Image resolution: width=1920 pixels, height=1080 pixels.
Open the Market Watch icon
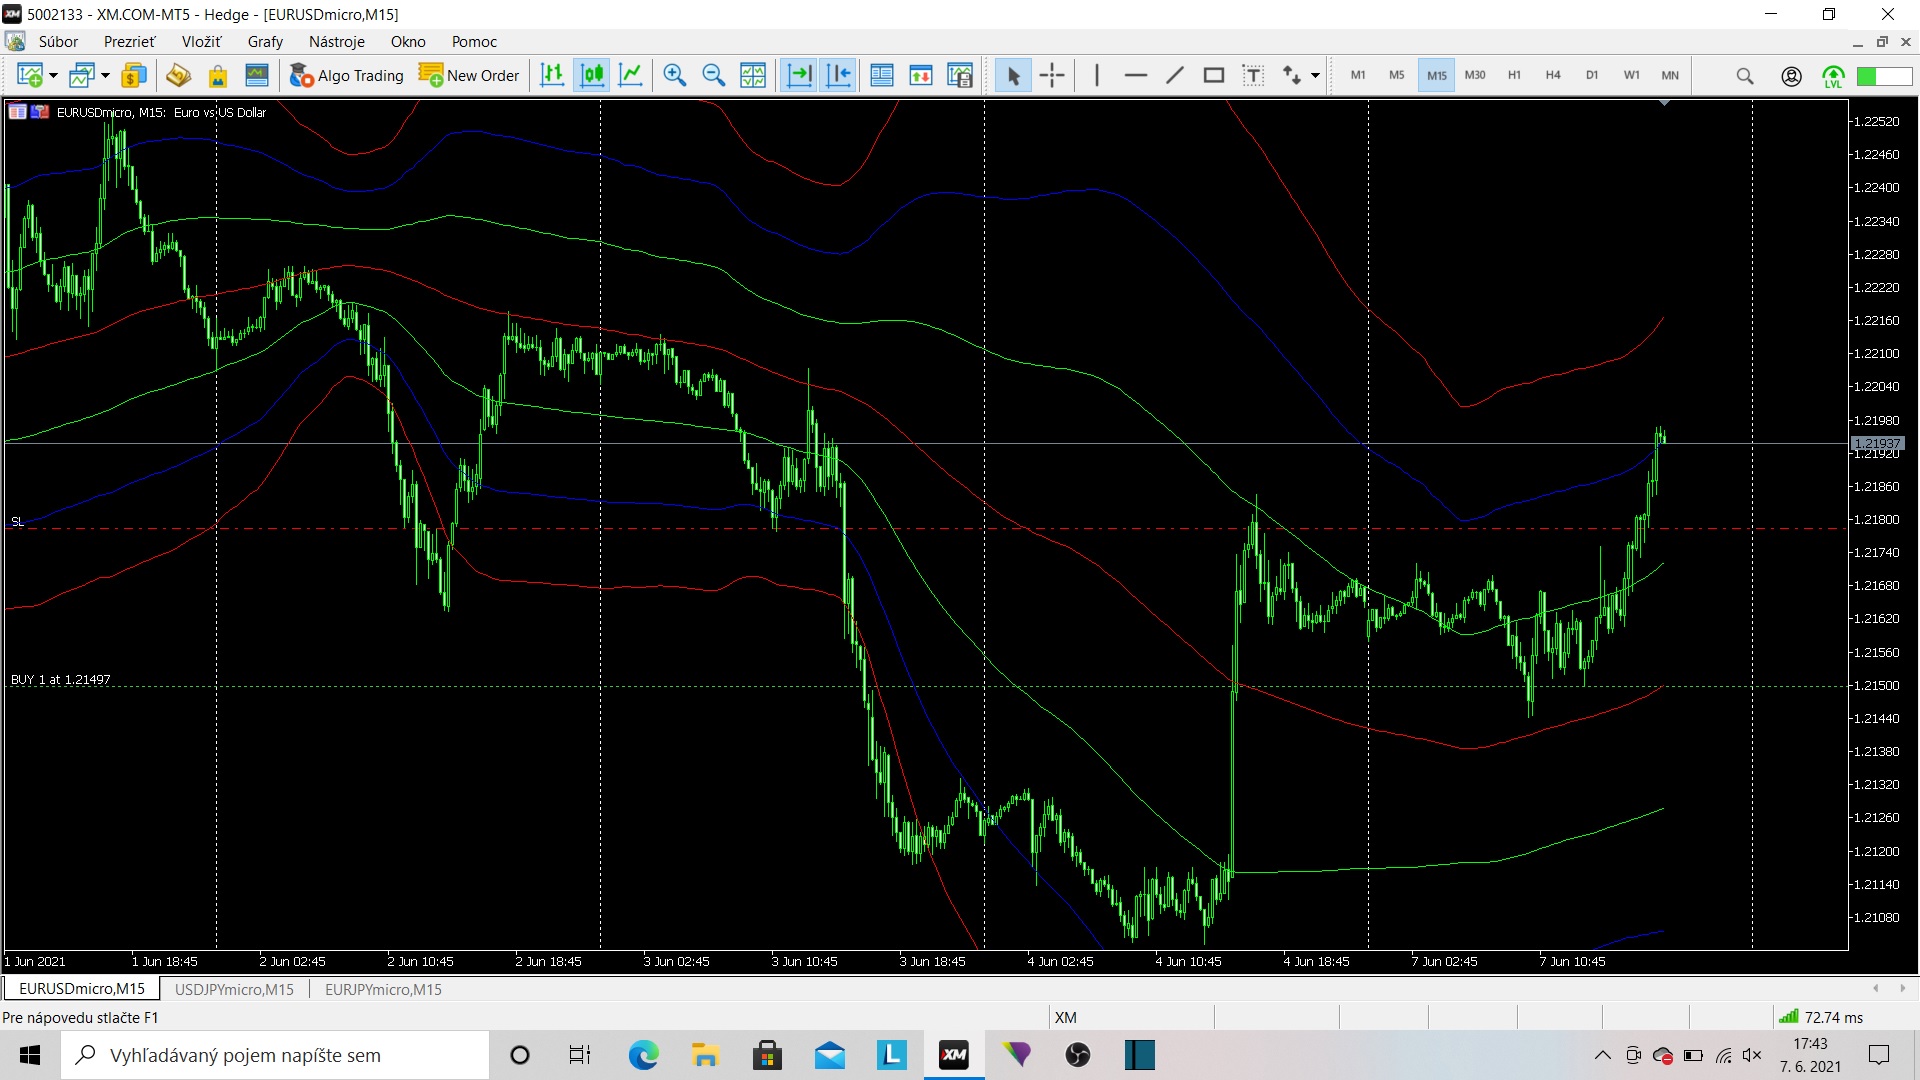(178, 75)
